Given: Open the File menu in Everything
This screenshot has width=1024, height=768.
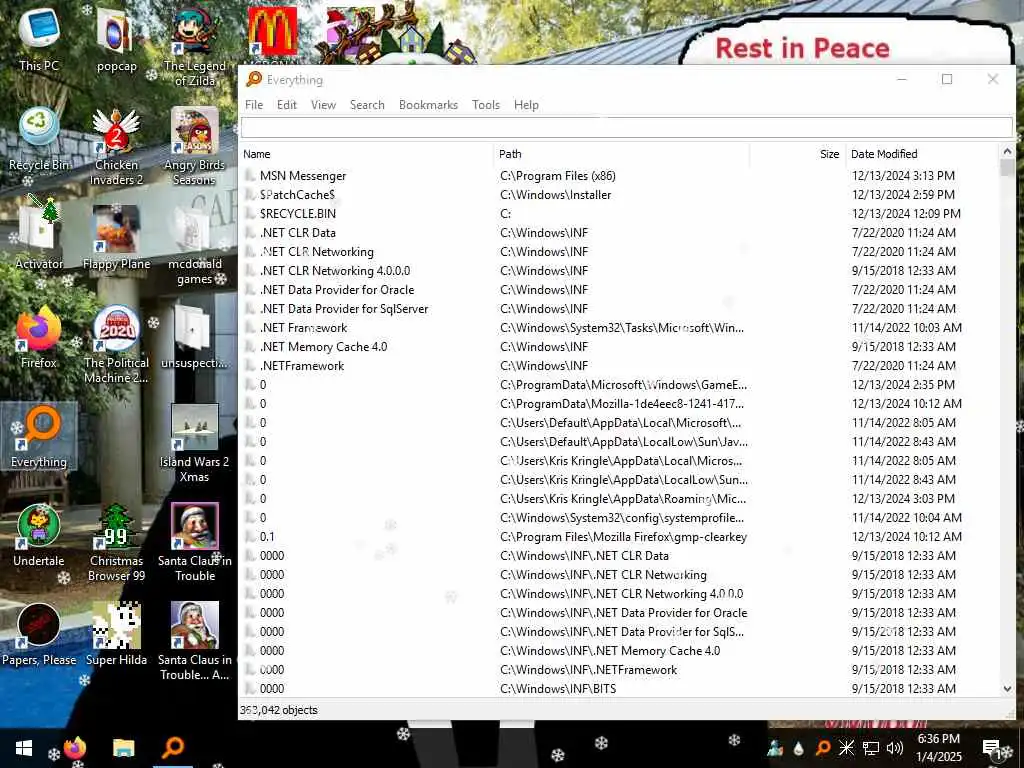Looking at the screenshot, I should coord(254,104).
